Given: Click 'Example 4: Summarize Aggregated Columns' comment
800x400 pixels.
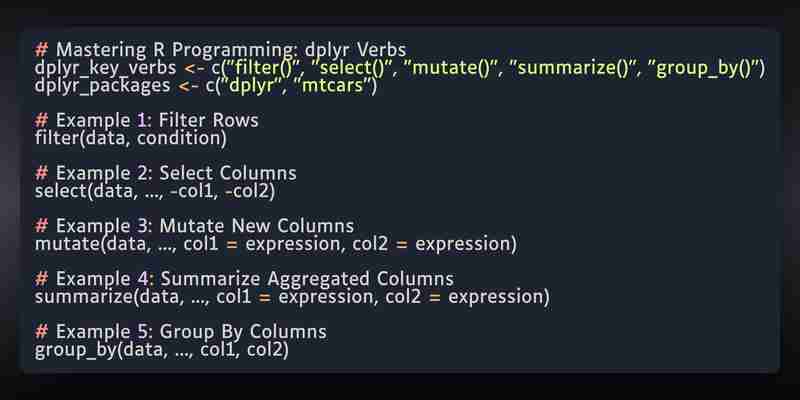Looking at the screenshot, I should click(x=244, y=279).
